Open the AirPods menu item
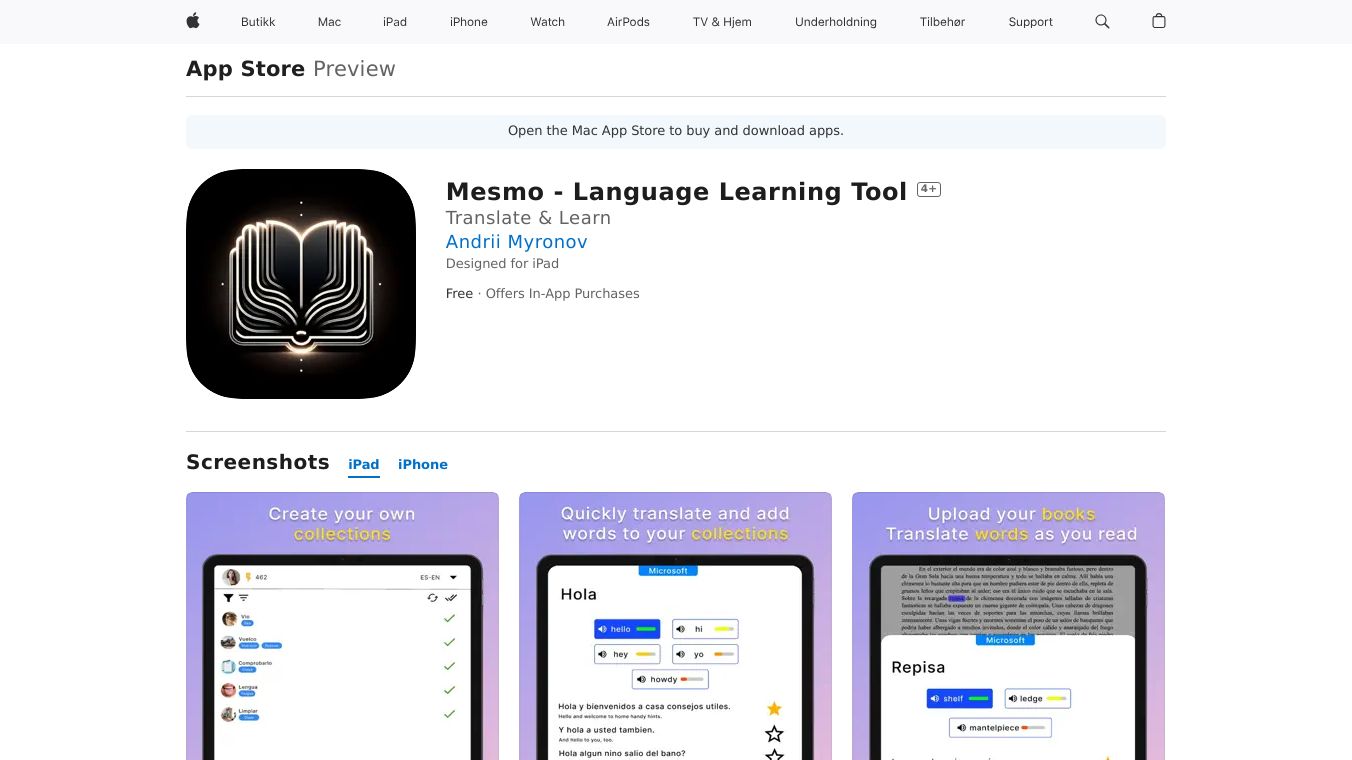Screen dimensions: 1352x760 628,22
